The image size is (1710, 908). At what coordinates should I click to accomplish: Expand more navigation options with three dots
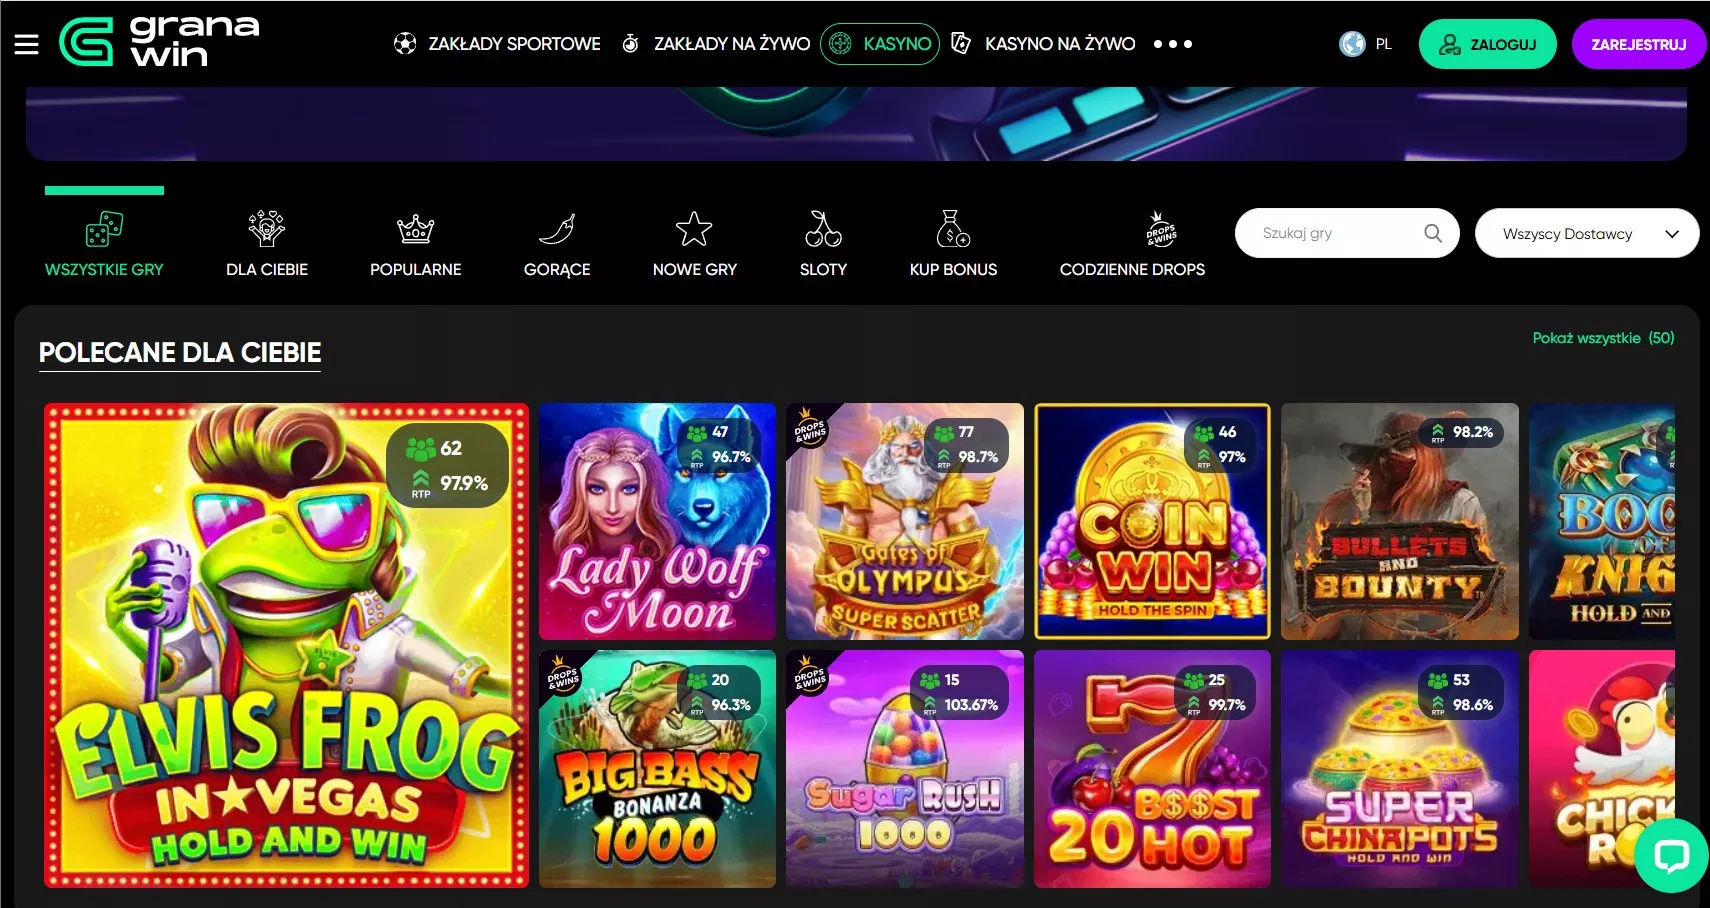point(1173,44)
